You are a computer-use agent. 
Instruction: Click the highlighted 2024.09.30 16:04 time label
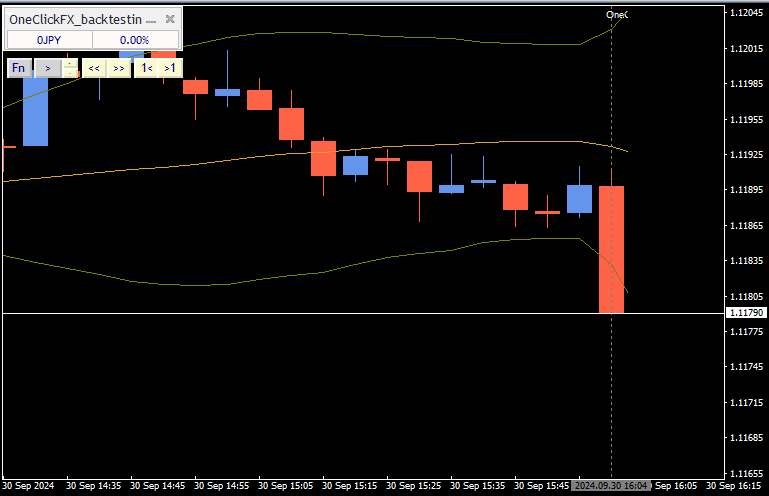(x=612, y=485)
